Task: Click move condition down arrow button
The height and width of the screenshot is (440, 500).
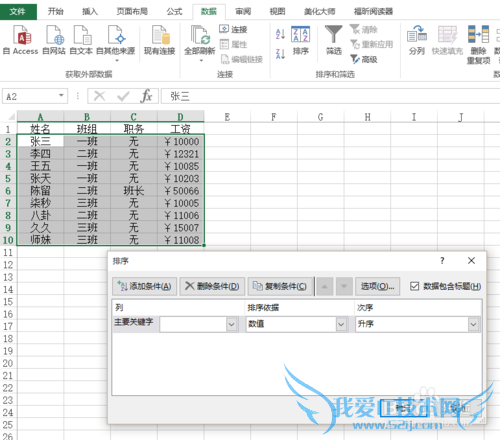Action: 344,286
